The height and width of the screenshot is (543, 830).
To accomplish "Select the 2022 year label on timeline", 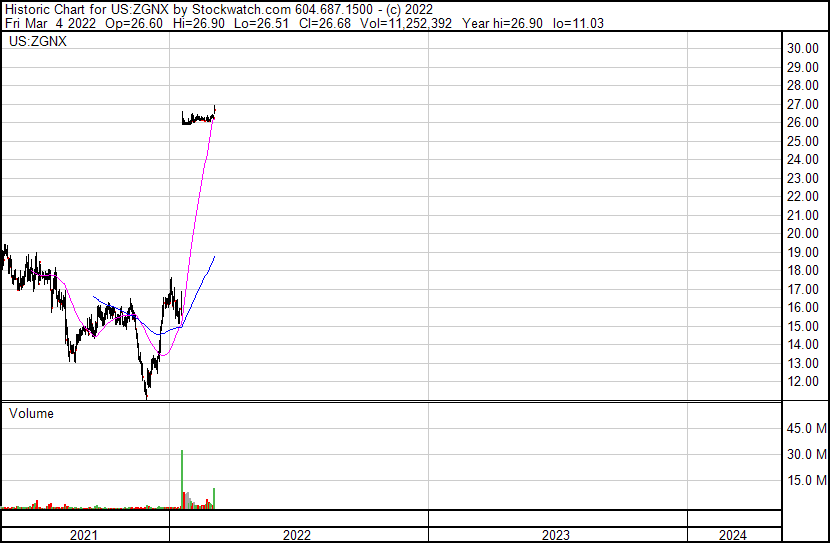I will (296, 535).
